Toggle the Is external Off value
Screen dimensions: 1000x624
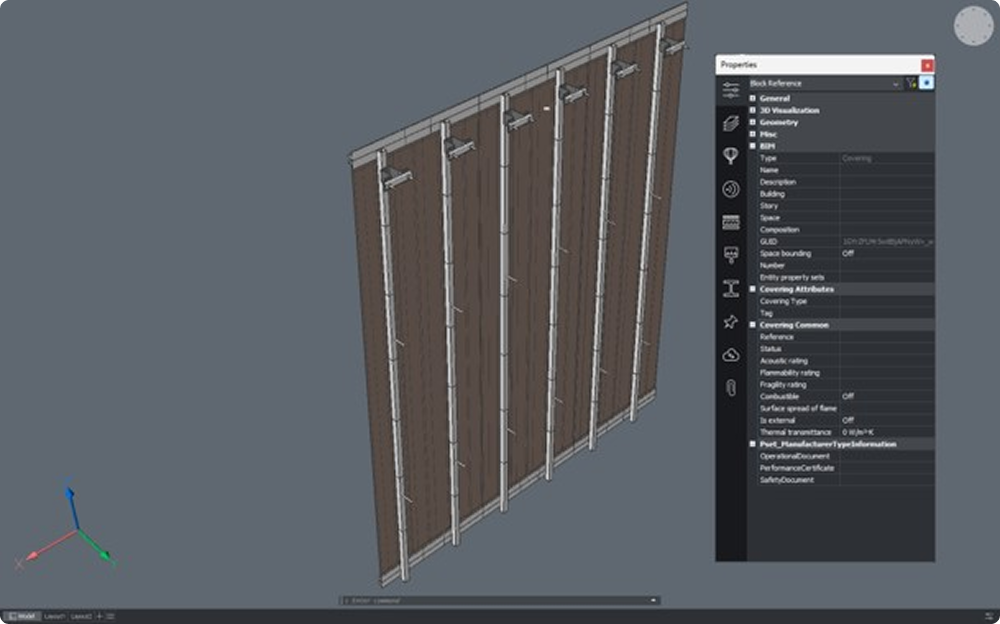887,420
